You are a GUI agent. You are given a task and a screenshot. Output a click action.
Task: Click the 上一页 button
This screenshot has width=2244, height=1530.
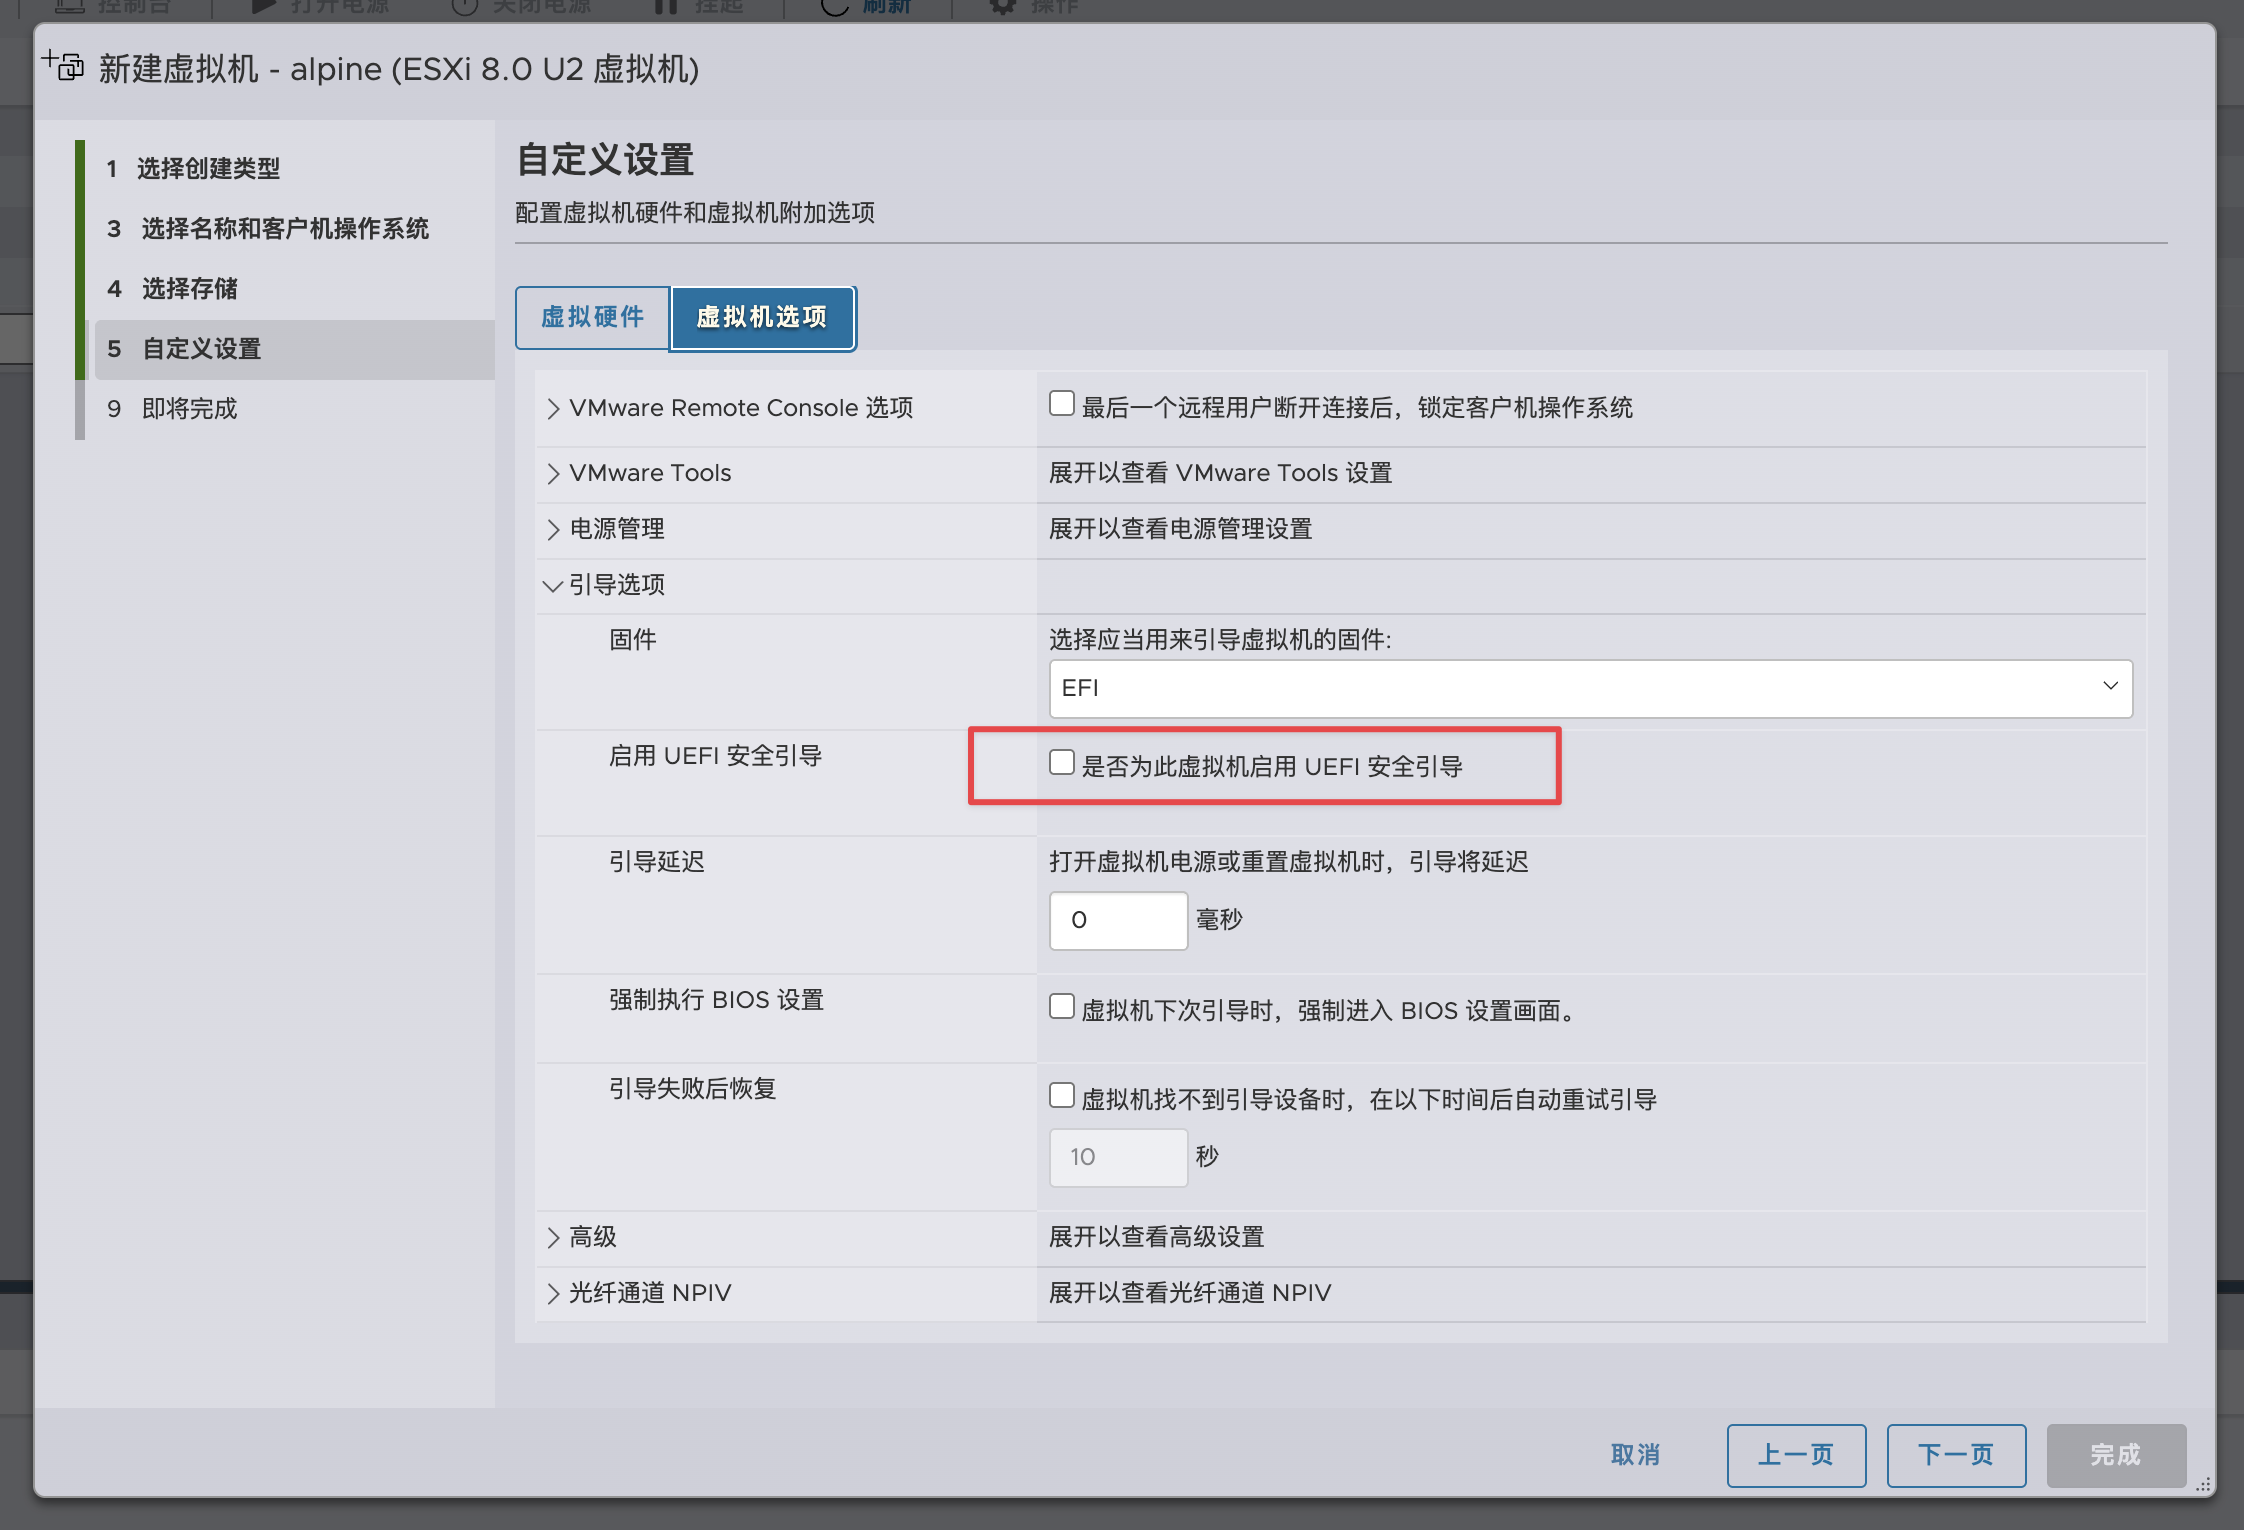click(1796, 1455)
